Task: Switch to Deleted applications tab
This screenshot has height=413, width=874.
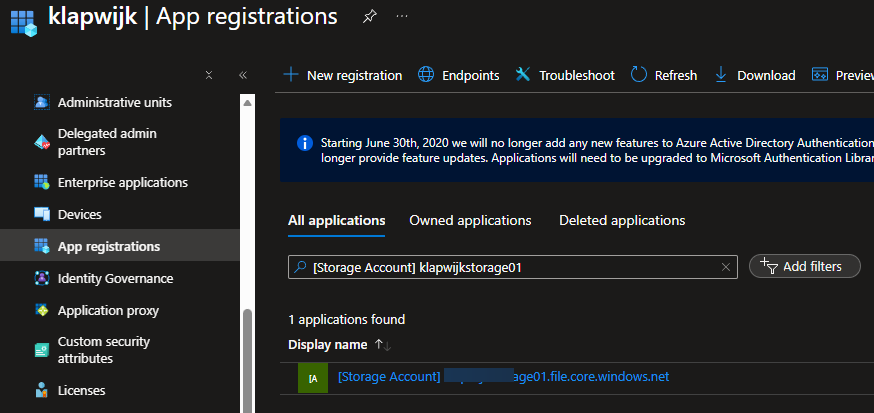Action: (x=622, y=220)
